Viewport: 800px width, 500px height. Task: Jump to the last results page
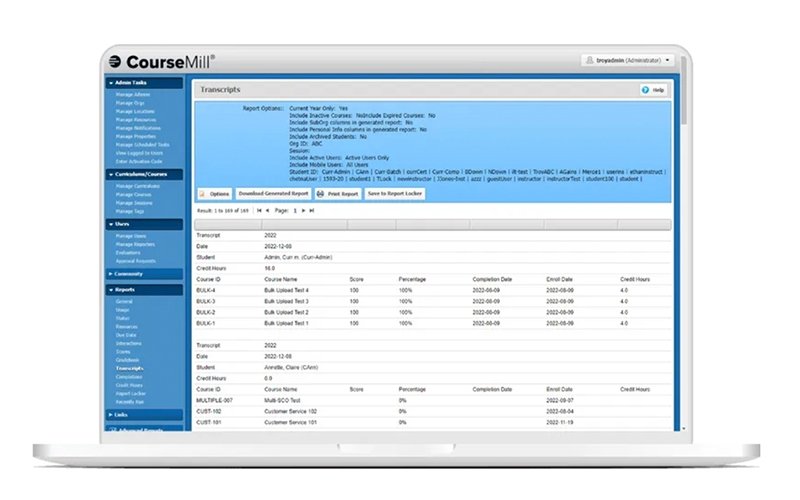point(312,211)
